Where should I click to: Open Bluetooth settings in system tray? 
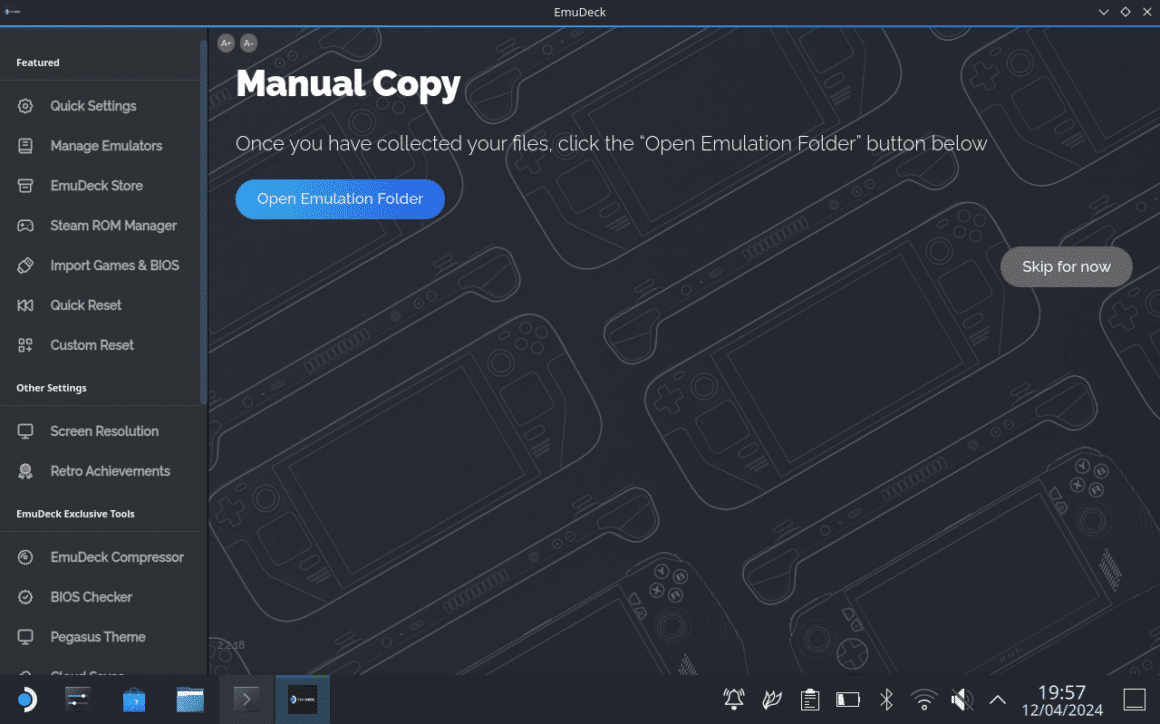[886, 699]
